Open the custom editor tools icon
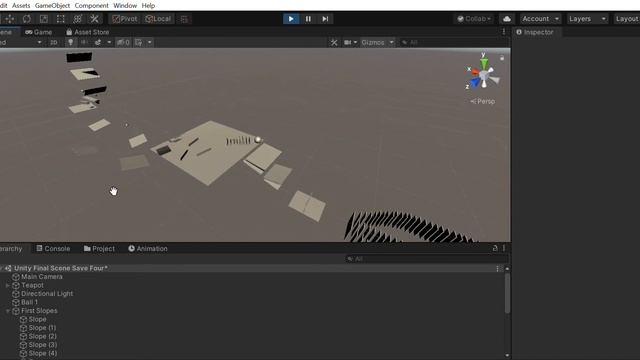The height and width of the screenshot is (360, 640). 94,19
